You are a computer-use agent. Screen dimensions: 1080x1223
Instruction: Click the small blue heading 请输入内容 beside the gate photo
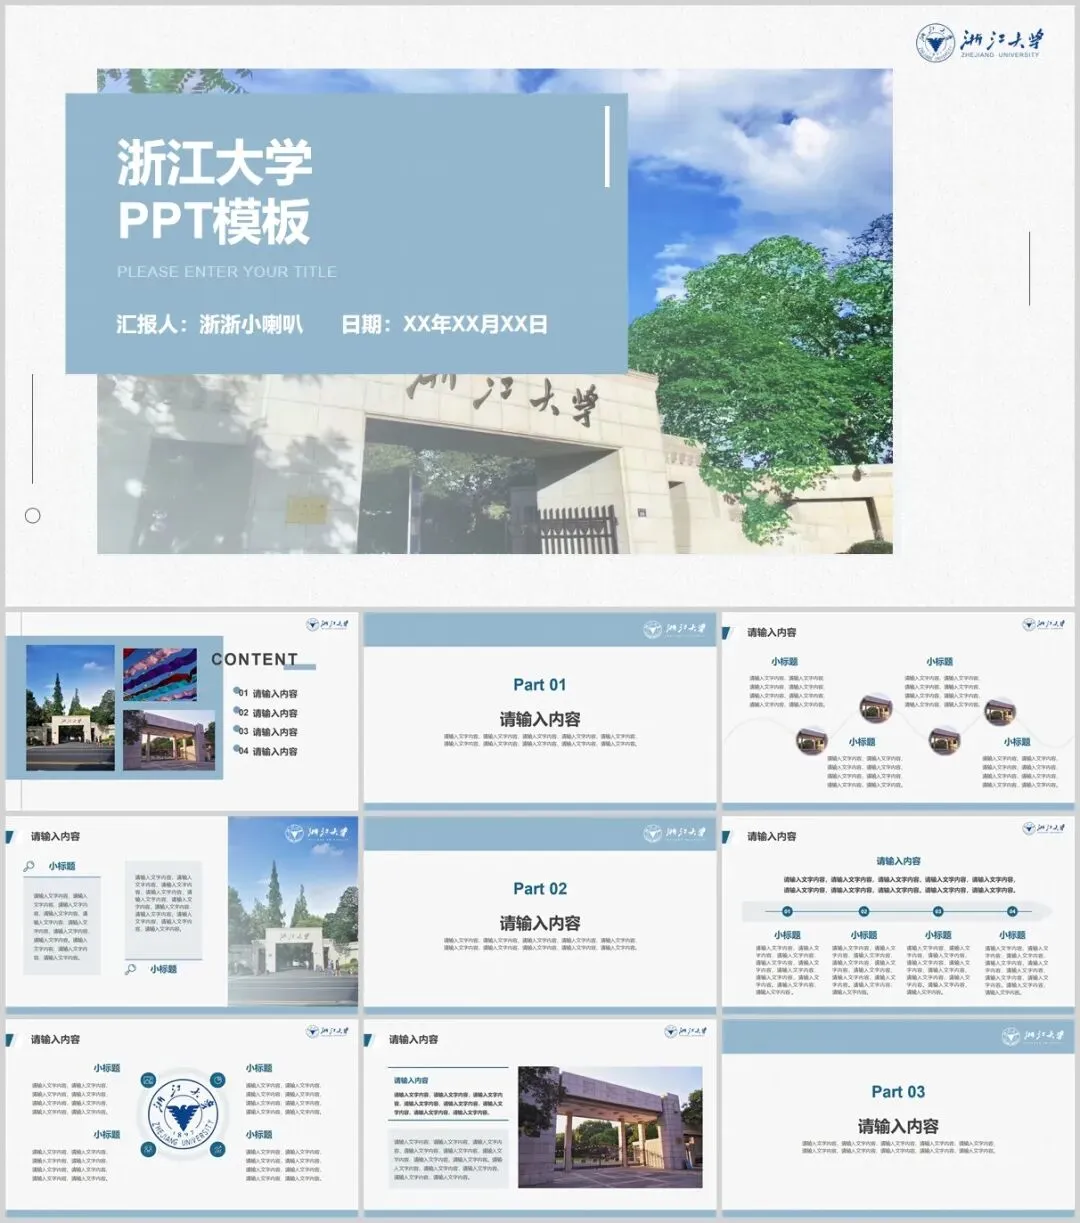pos(411,1081)
